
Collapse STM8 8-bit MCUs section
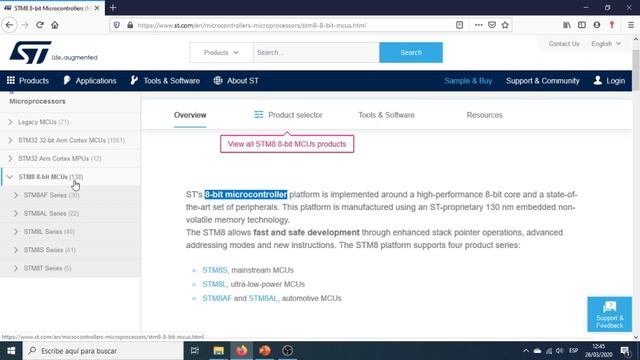click(10, 177)
